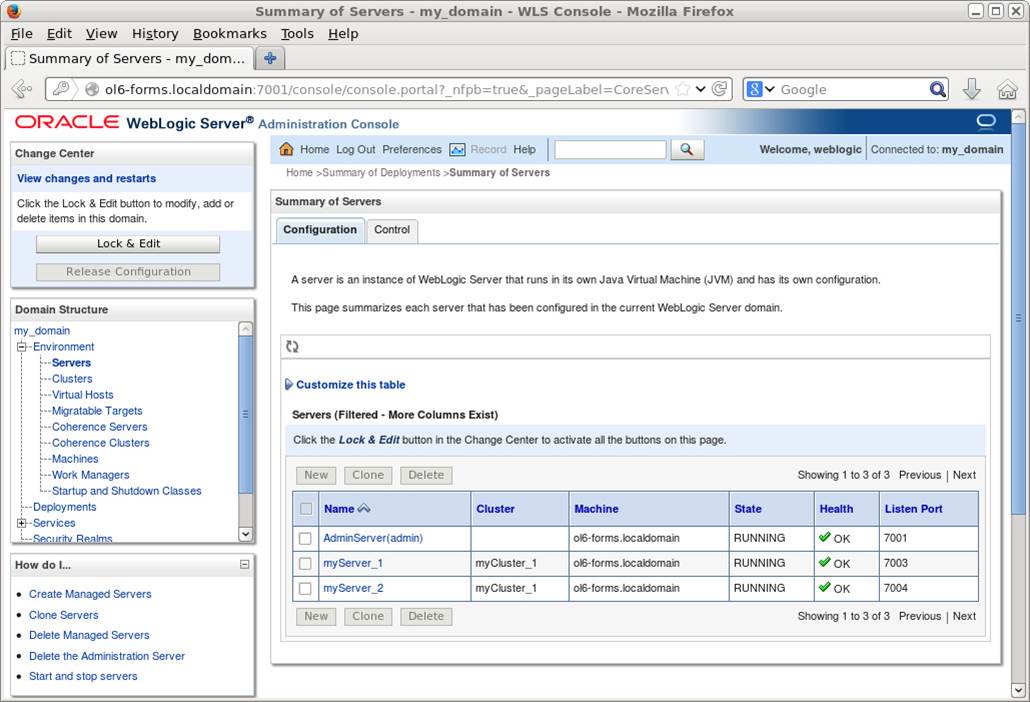This screenshot has width=1030, height=702.
Task: Click the green OK health icon for AdminServer
Action: pos(823,538)
